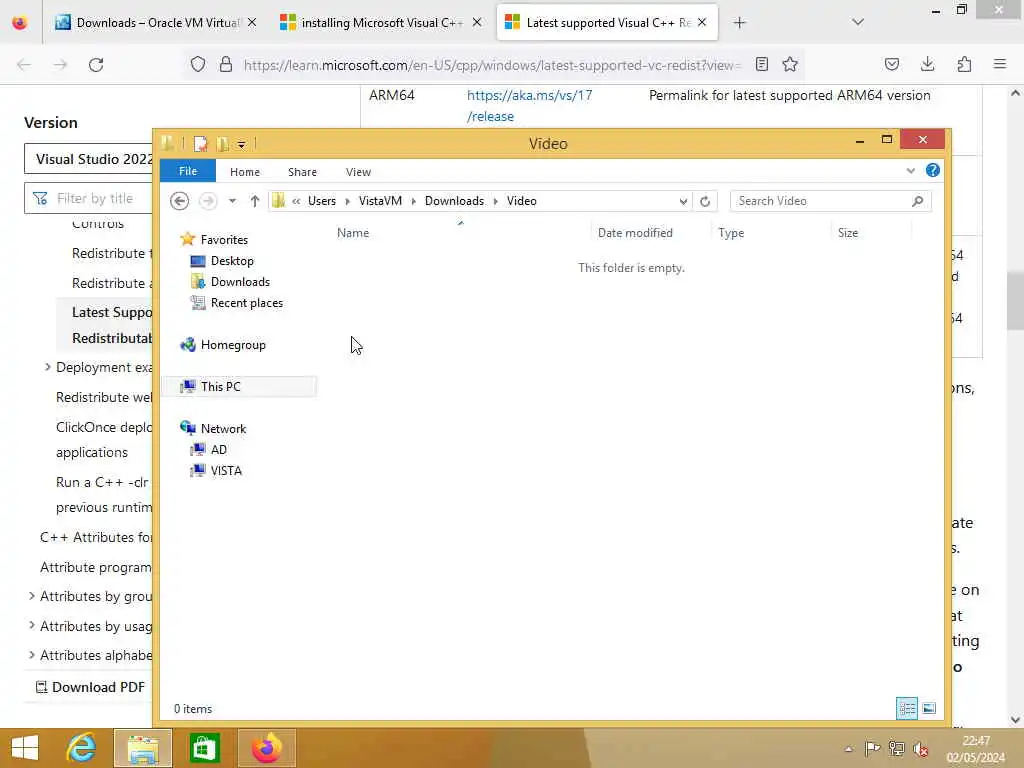Image resolution: width=1024 pixels, height=768 pixels.
Task: Click in the Search Video box
Action: click(822, 201)
